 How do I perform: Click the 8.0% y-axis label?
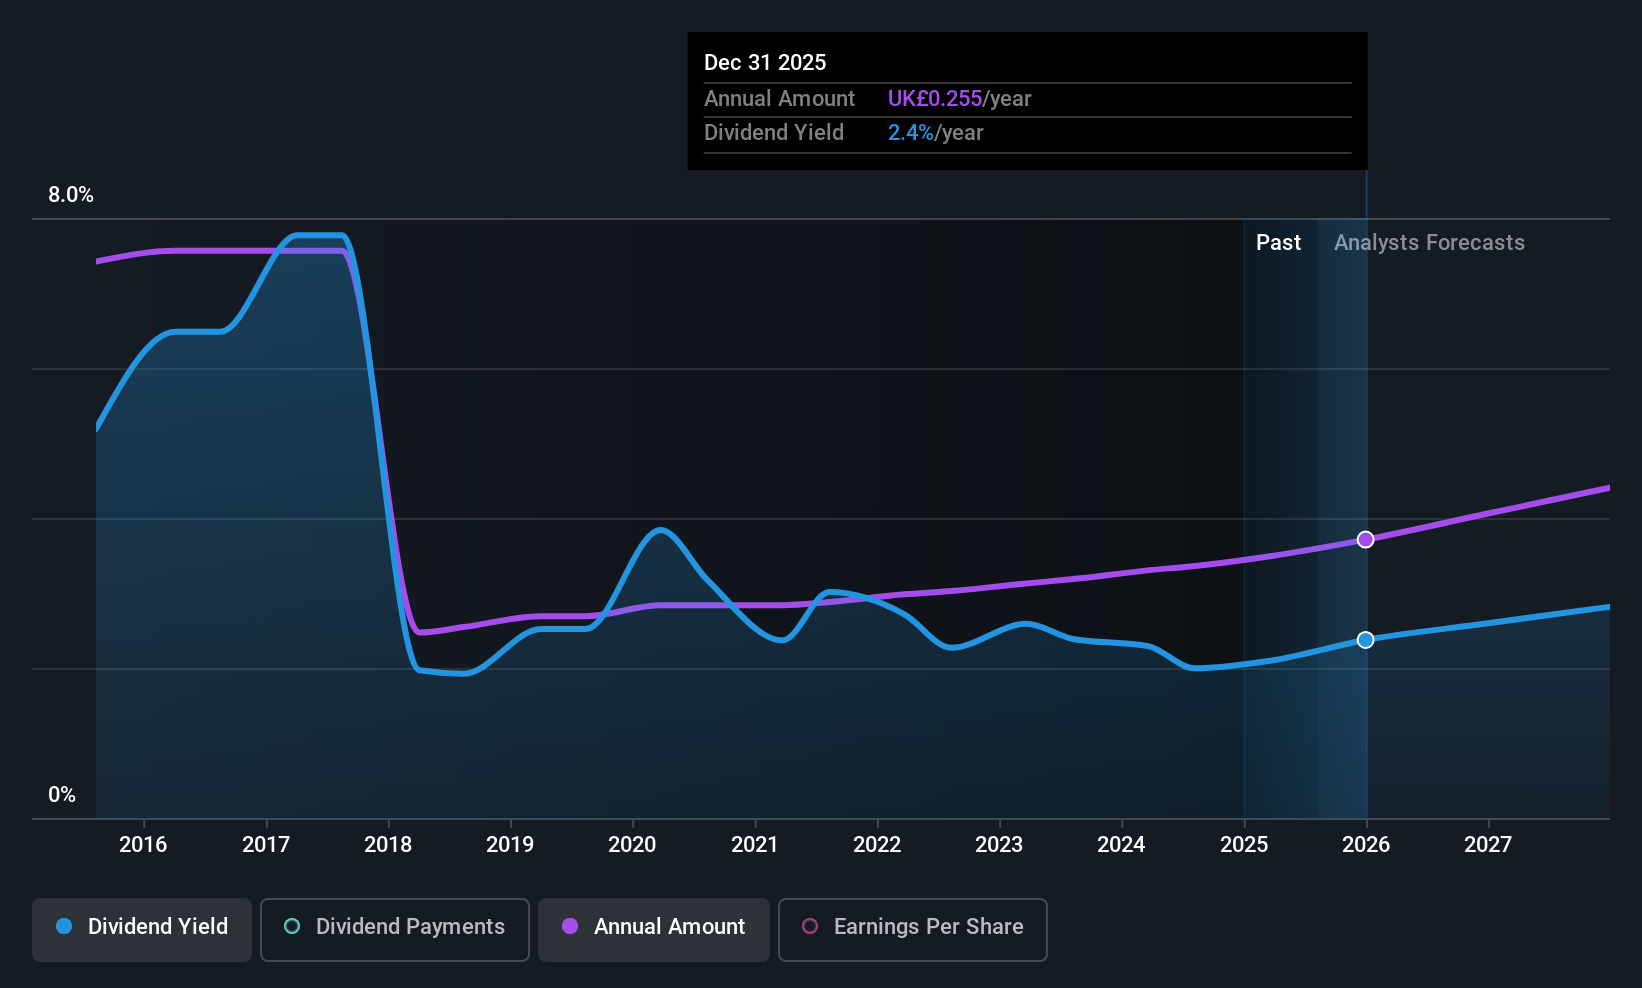click(x=71, y=195)
